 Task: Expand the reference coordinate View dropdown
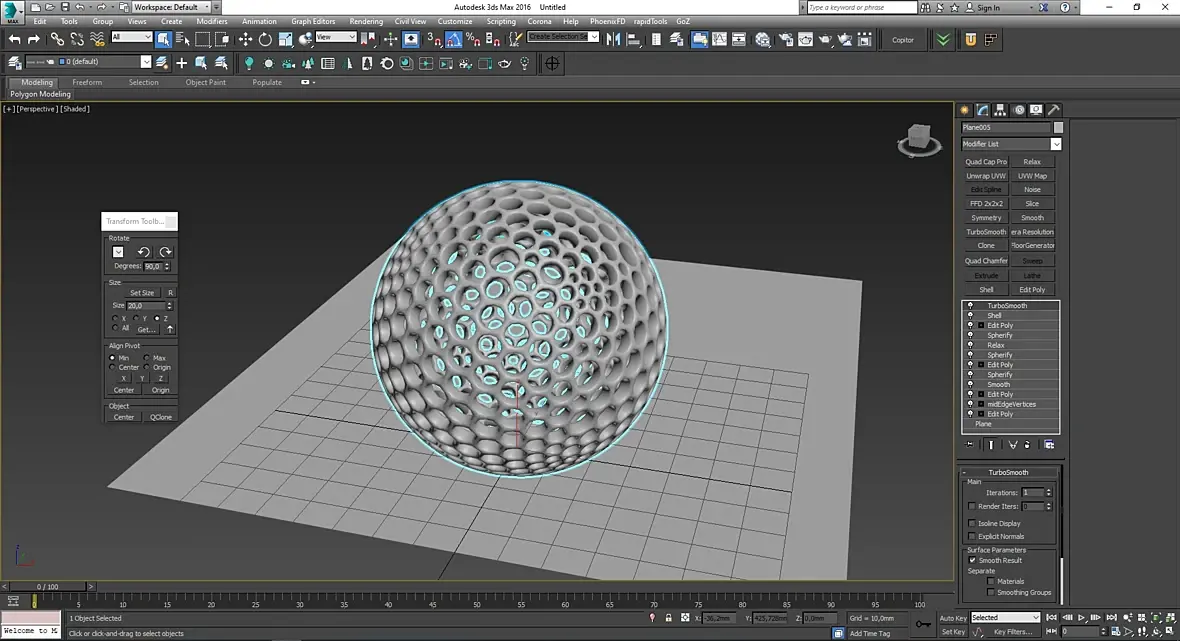(x=336, y=38)
